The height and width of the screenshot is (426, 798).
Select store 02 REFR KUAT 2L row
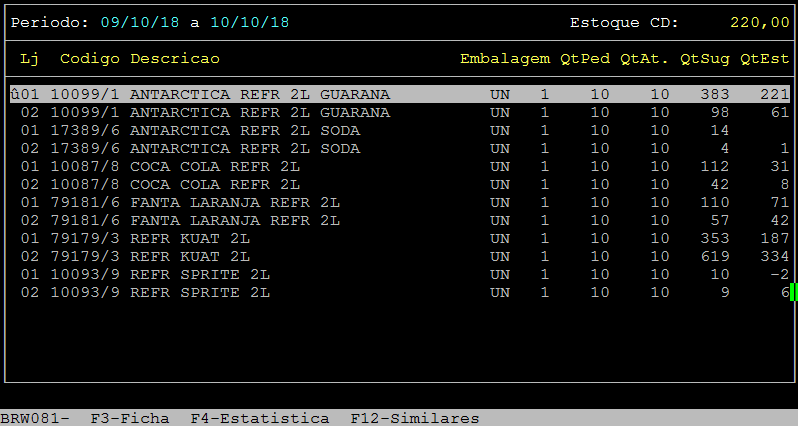[x=400, y=257]
